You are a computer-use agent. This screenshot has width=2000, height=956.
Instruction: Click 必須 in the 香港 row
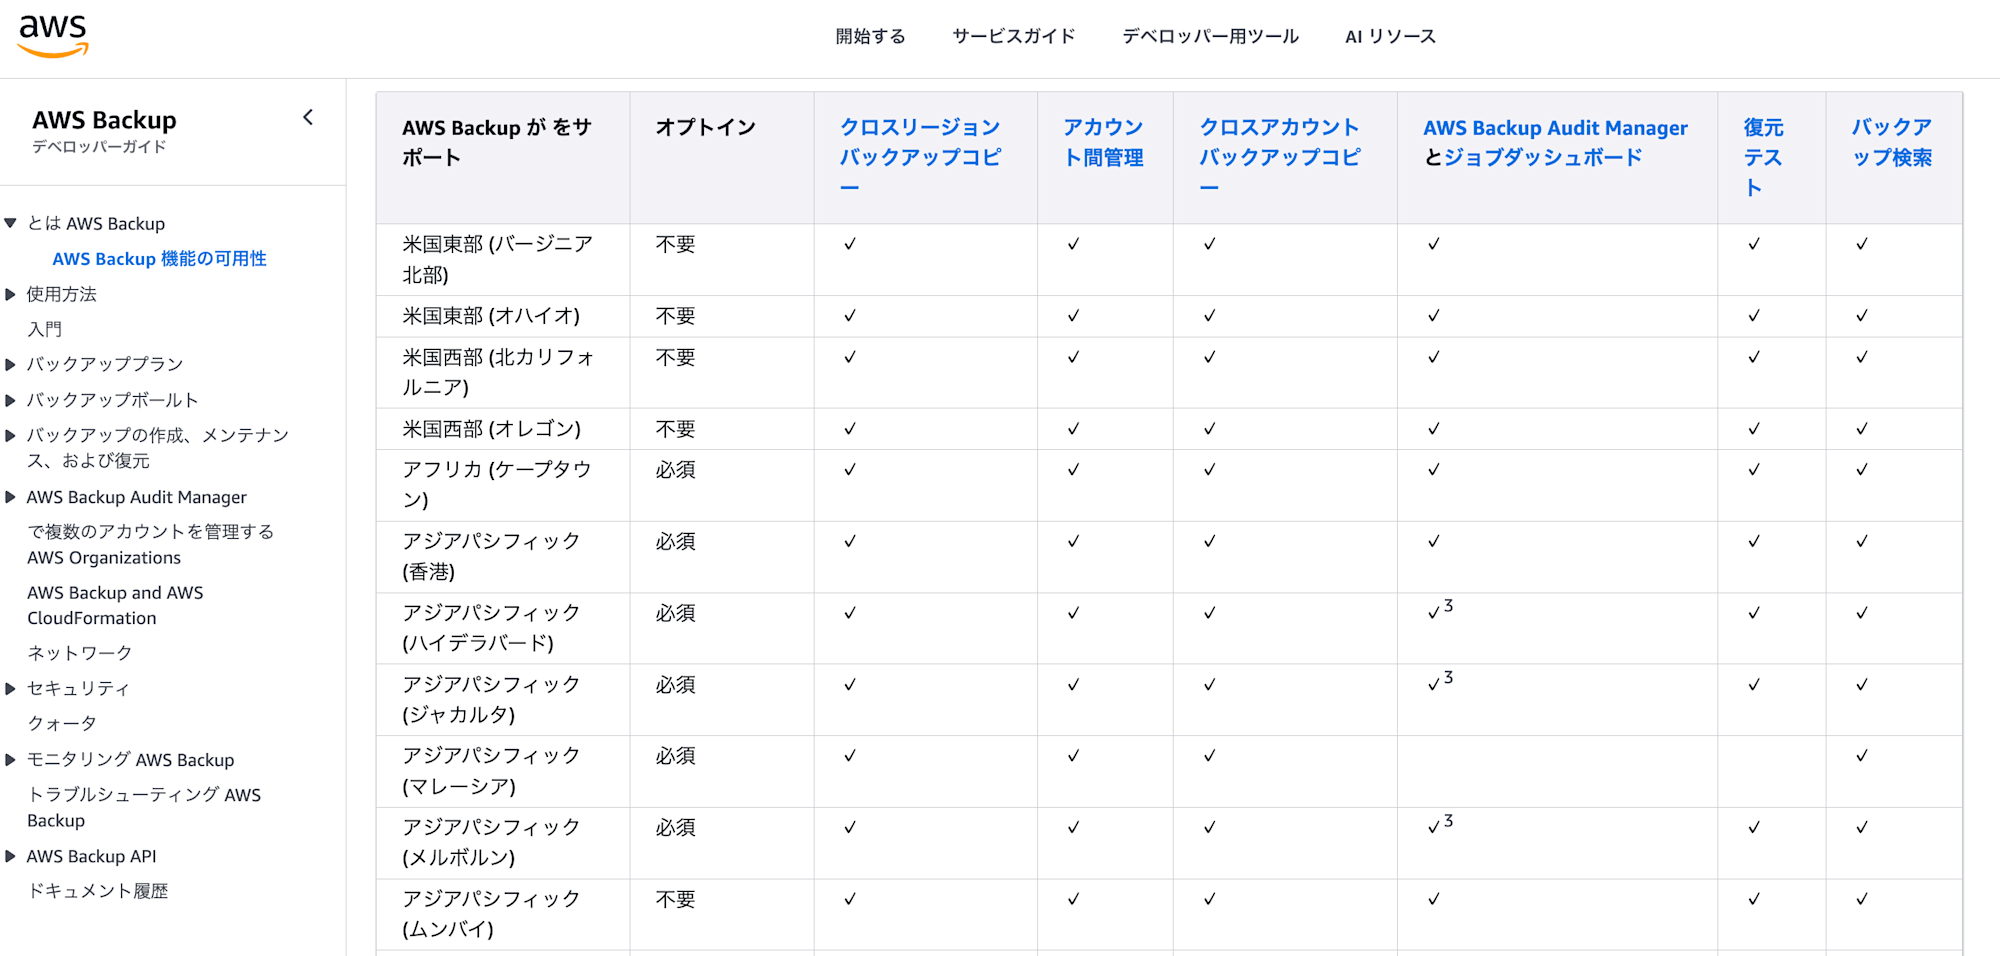pyautogui.click(x=675, y=541)
